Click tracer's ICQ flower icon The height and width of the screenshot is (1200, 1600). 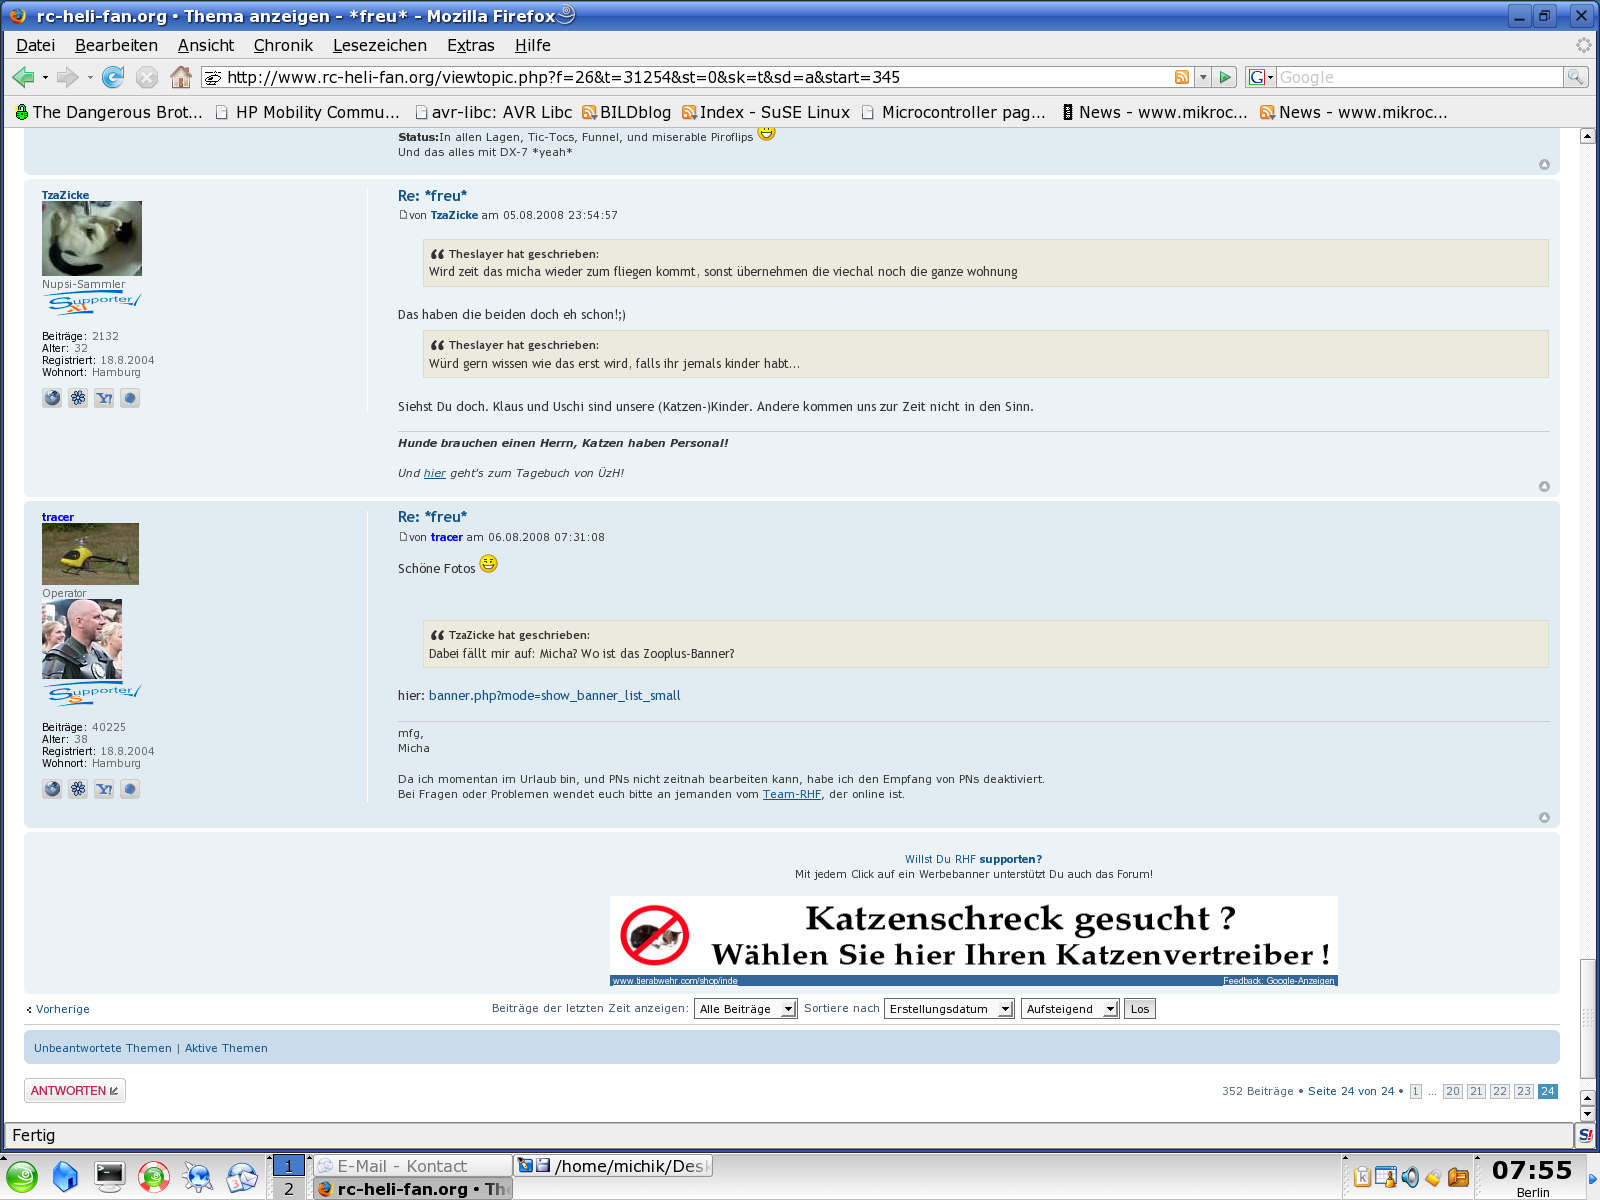pos(78,789)
